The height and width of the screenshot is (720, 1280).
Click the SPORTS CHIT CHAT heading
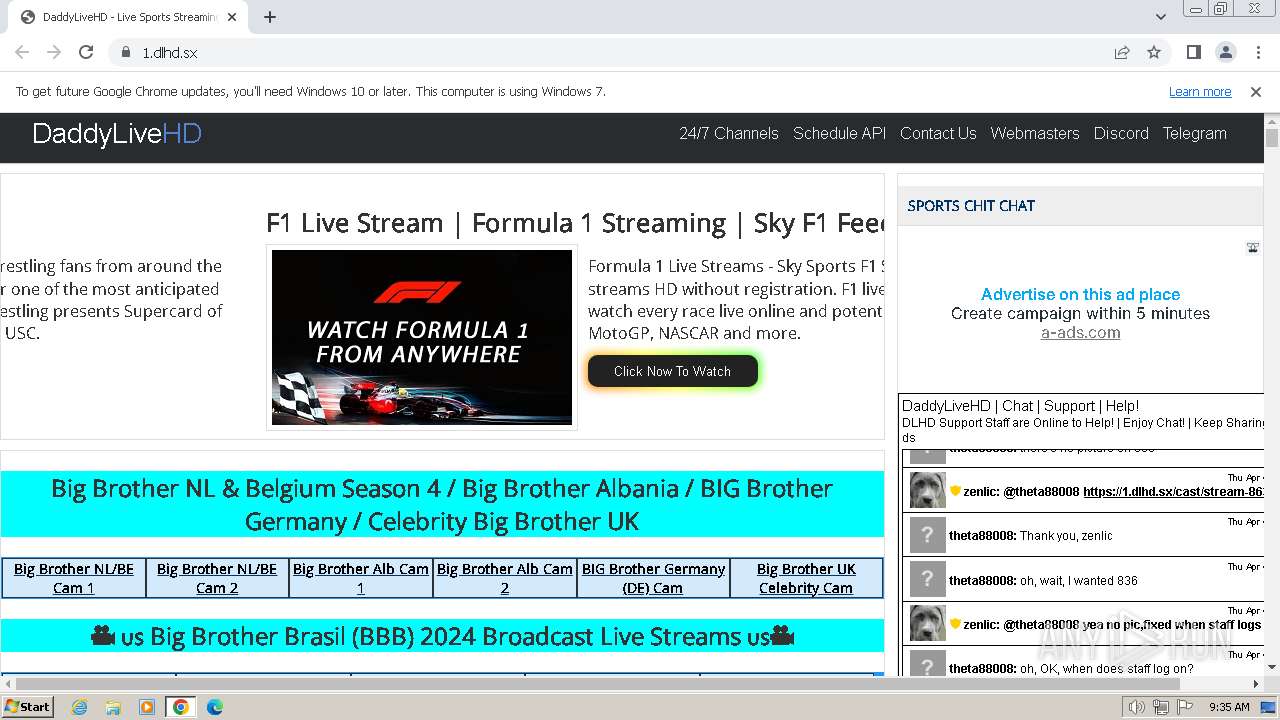click(971, 206)
